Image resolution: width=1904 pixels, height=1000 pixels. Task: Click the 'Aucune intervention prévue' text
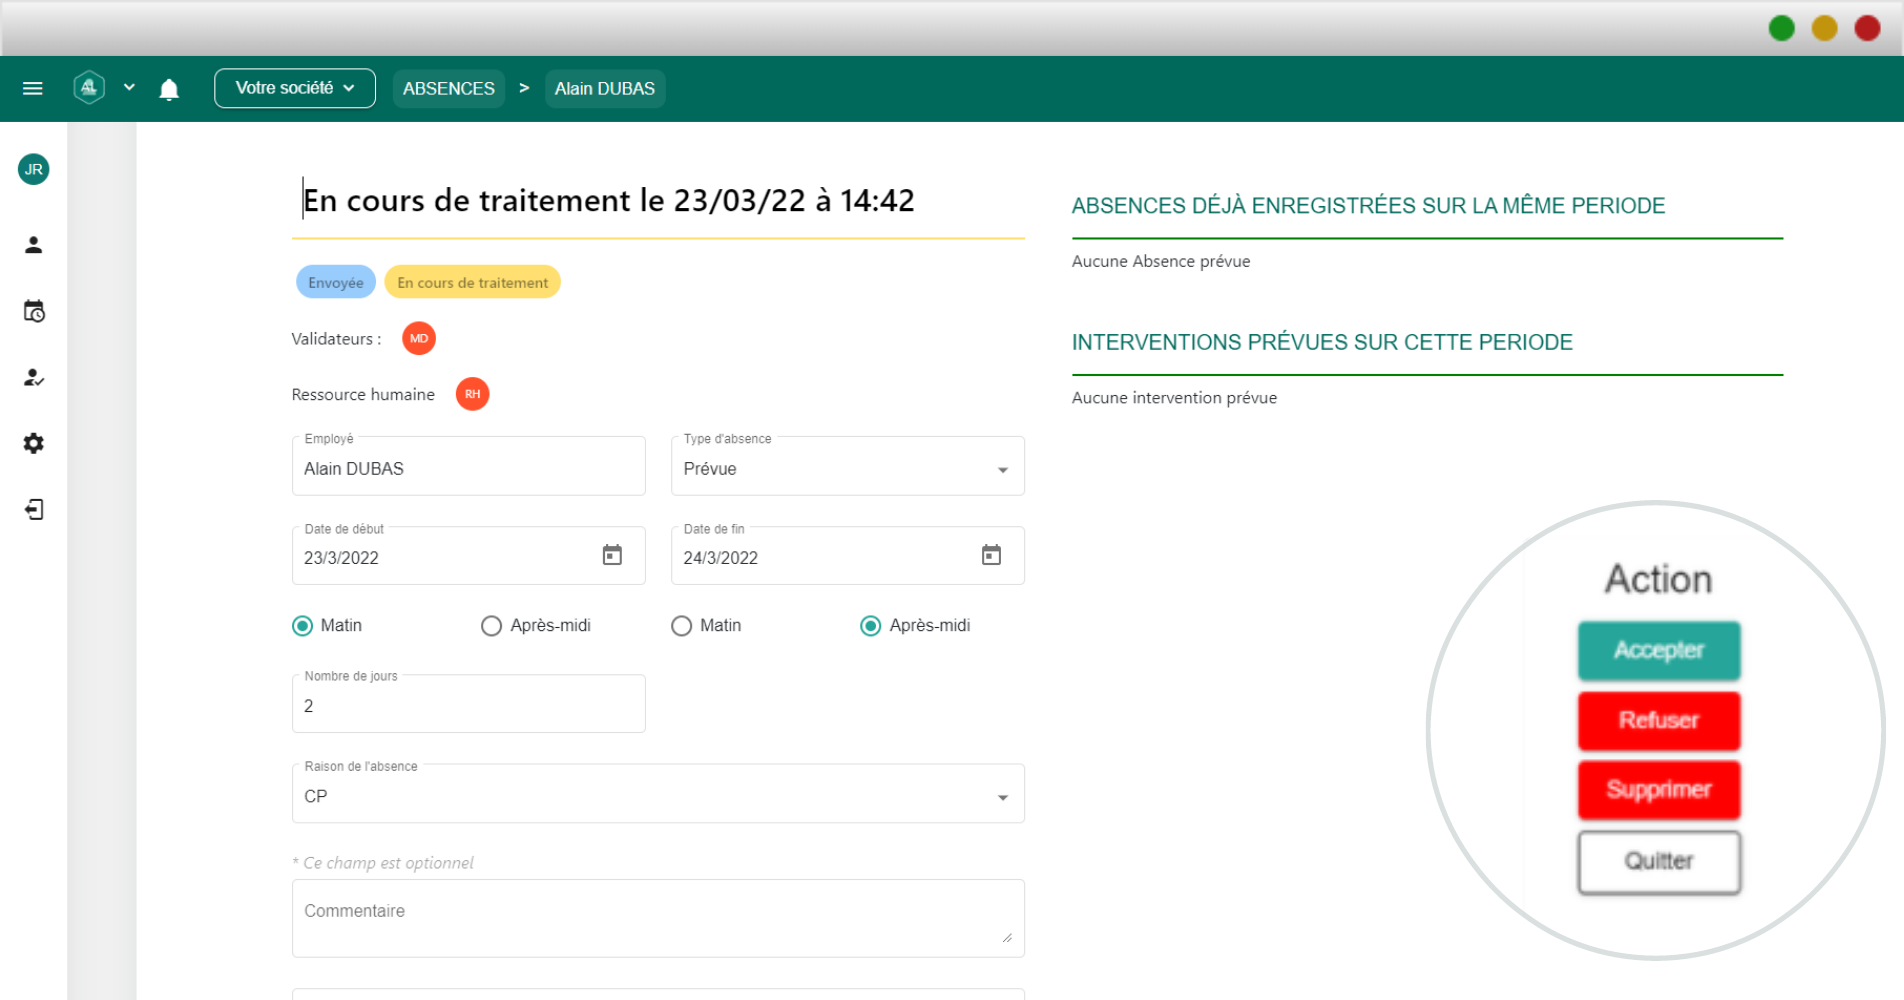point(1174,398)
